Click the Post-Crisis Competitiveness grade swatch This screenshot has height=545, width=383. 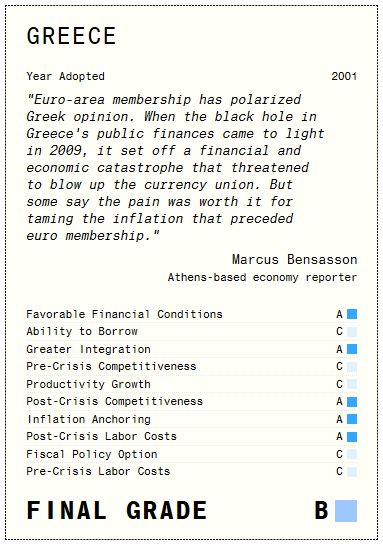click(x=352, y=401)
